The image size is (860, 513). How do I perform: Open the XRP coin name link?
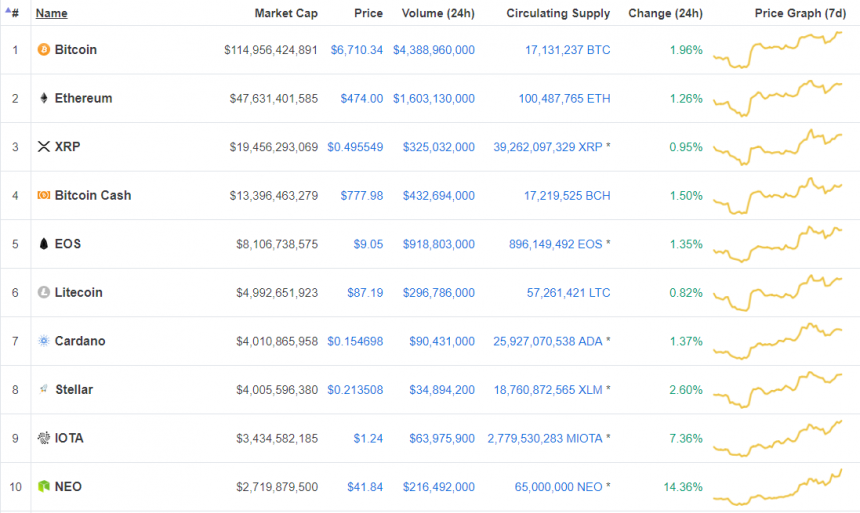click(67, 146)
